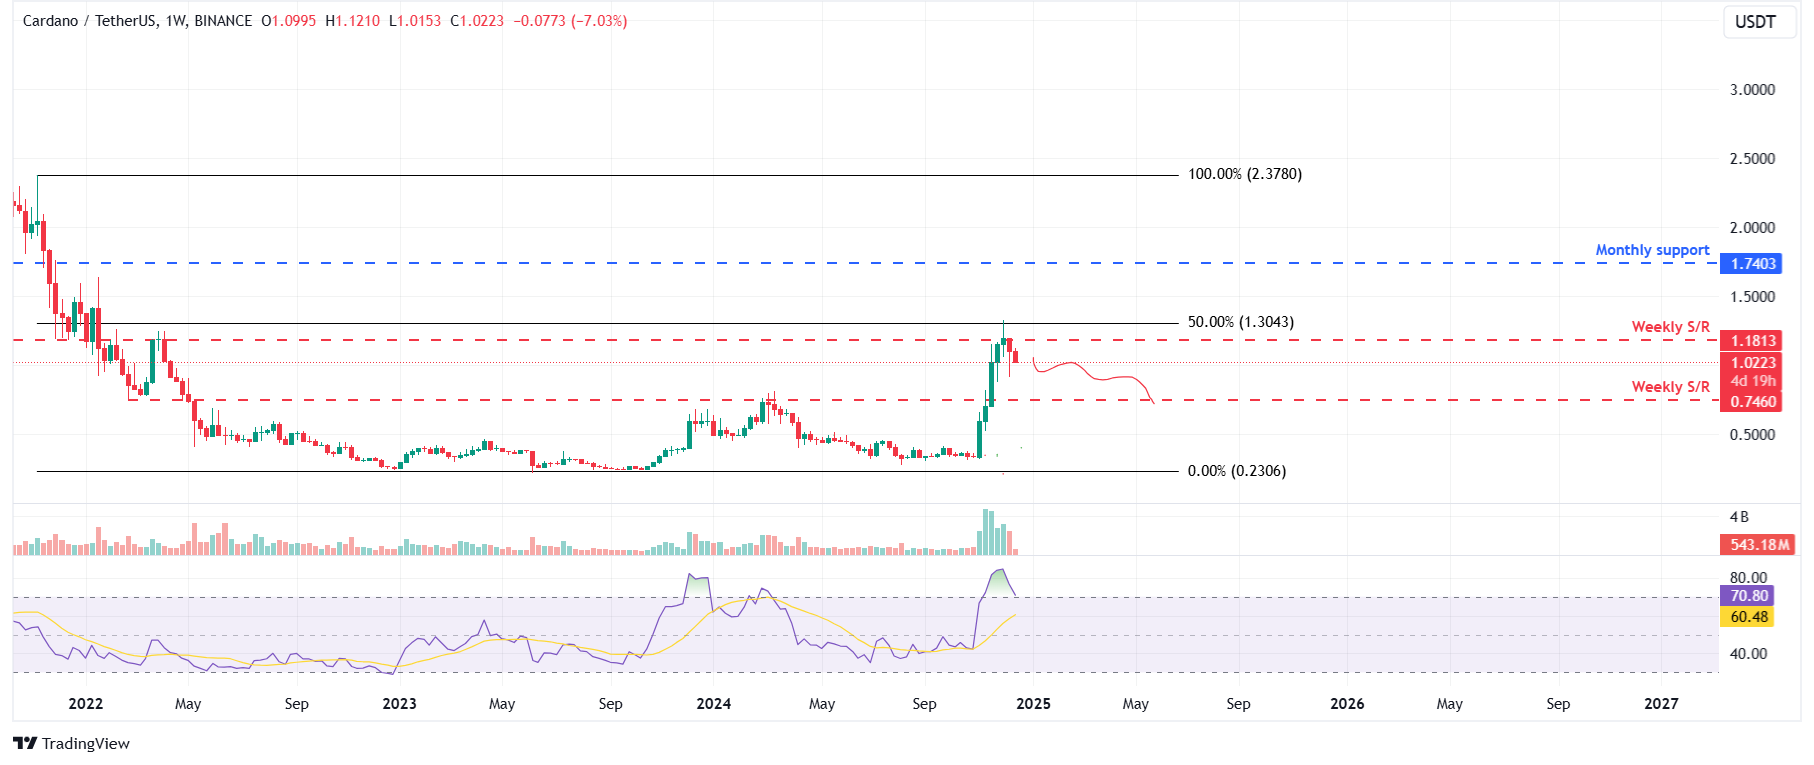This screenshot has width=1814, height=765.
Task: Click the 2022 mark on time axis
Action: coord(86,704)
